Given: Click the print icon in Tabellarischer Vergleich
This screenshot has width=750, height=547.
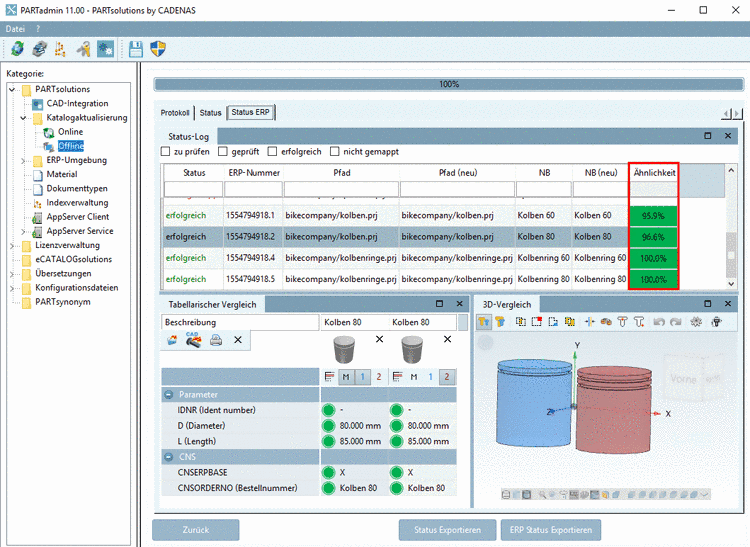Looking at the screenshot, I should coord(216,340).
